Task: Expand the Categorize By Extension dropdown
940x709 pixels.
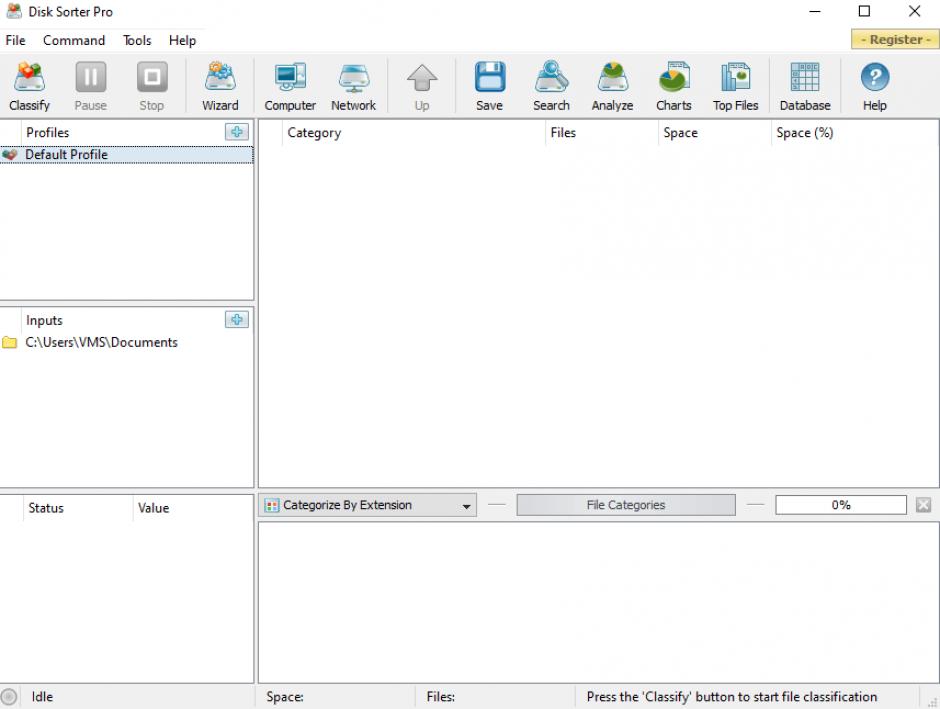Action: 368,505
